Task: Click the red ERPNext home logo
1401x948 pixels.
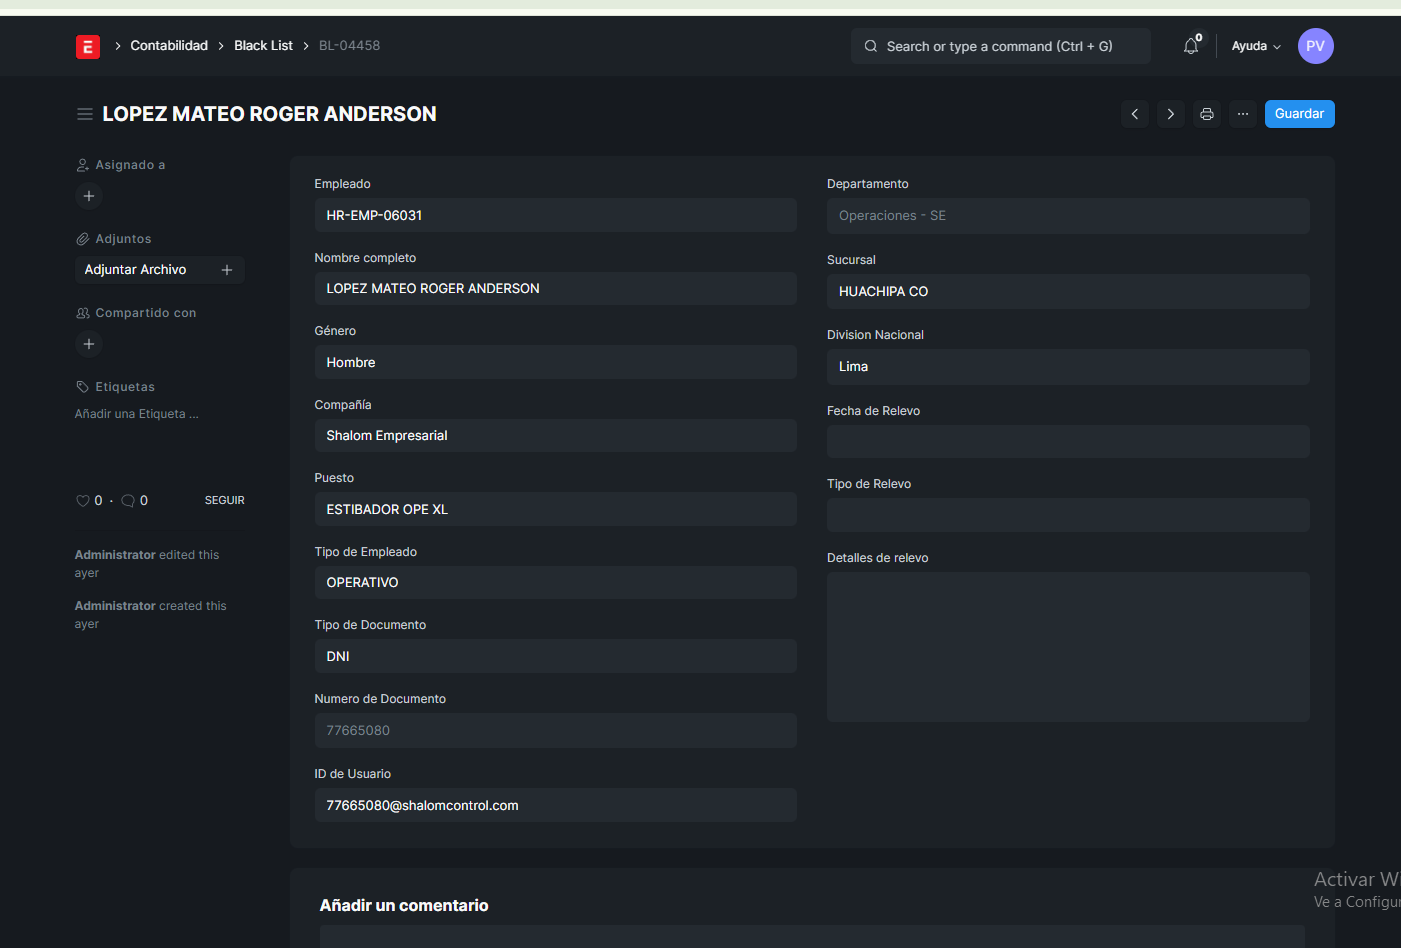Action: click(88, 46)
